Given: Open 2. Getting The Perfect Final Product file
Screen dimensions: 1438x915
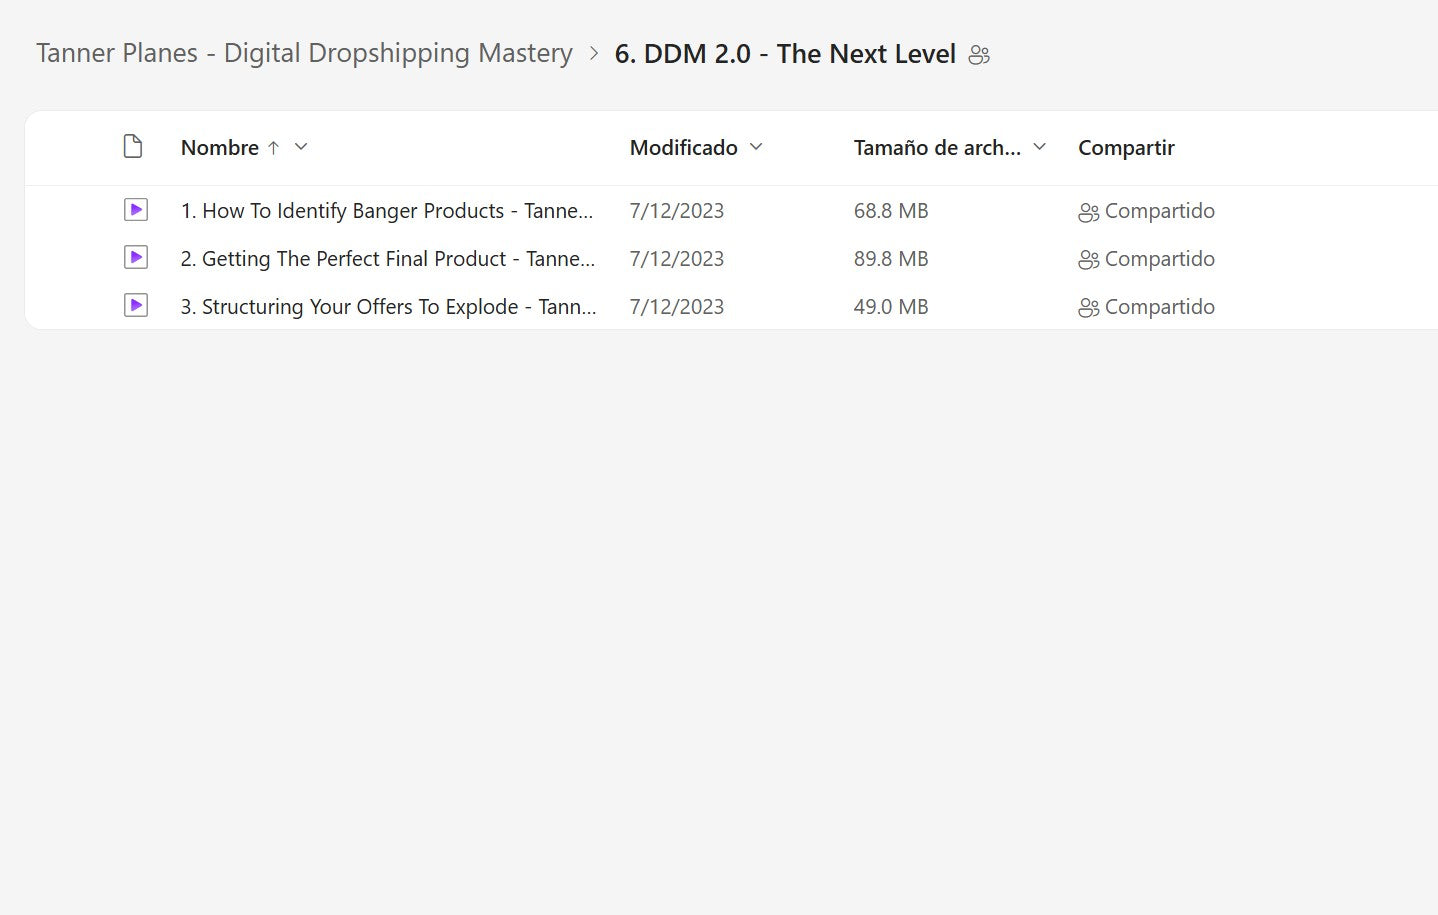Looking at the screenshot, I should (387, 259).
